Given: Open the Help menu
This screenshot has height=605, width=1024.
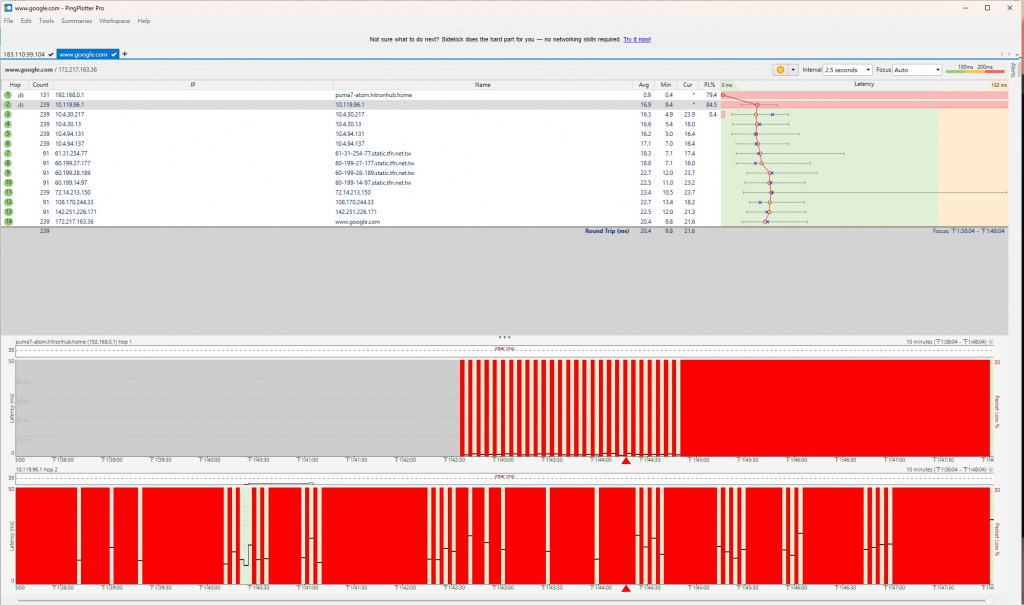Looking at the screenshot, I should [144, 21].
